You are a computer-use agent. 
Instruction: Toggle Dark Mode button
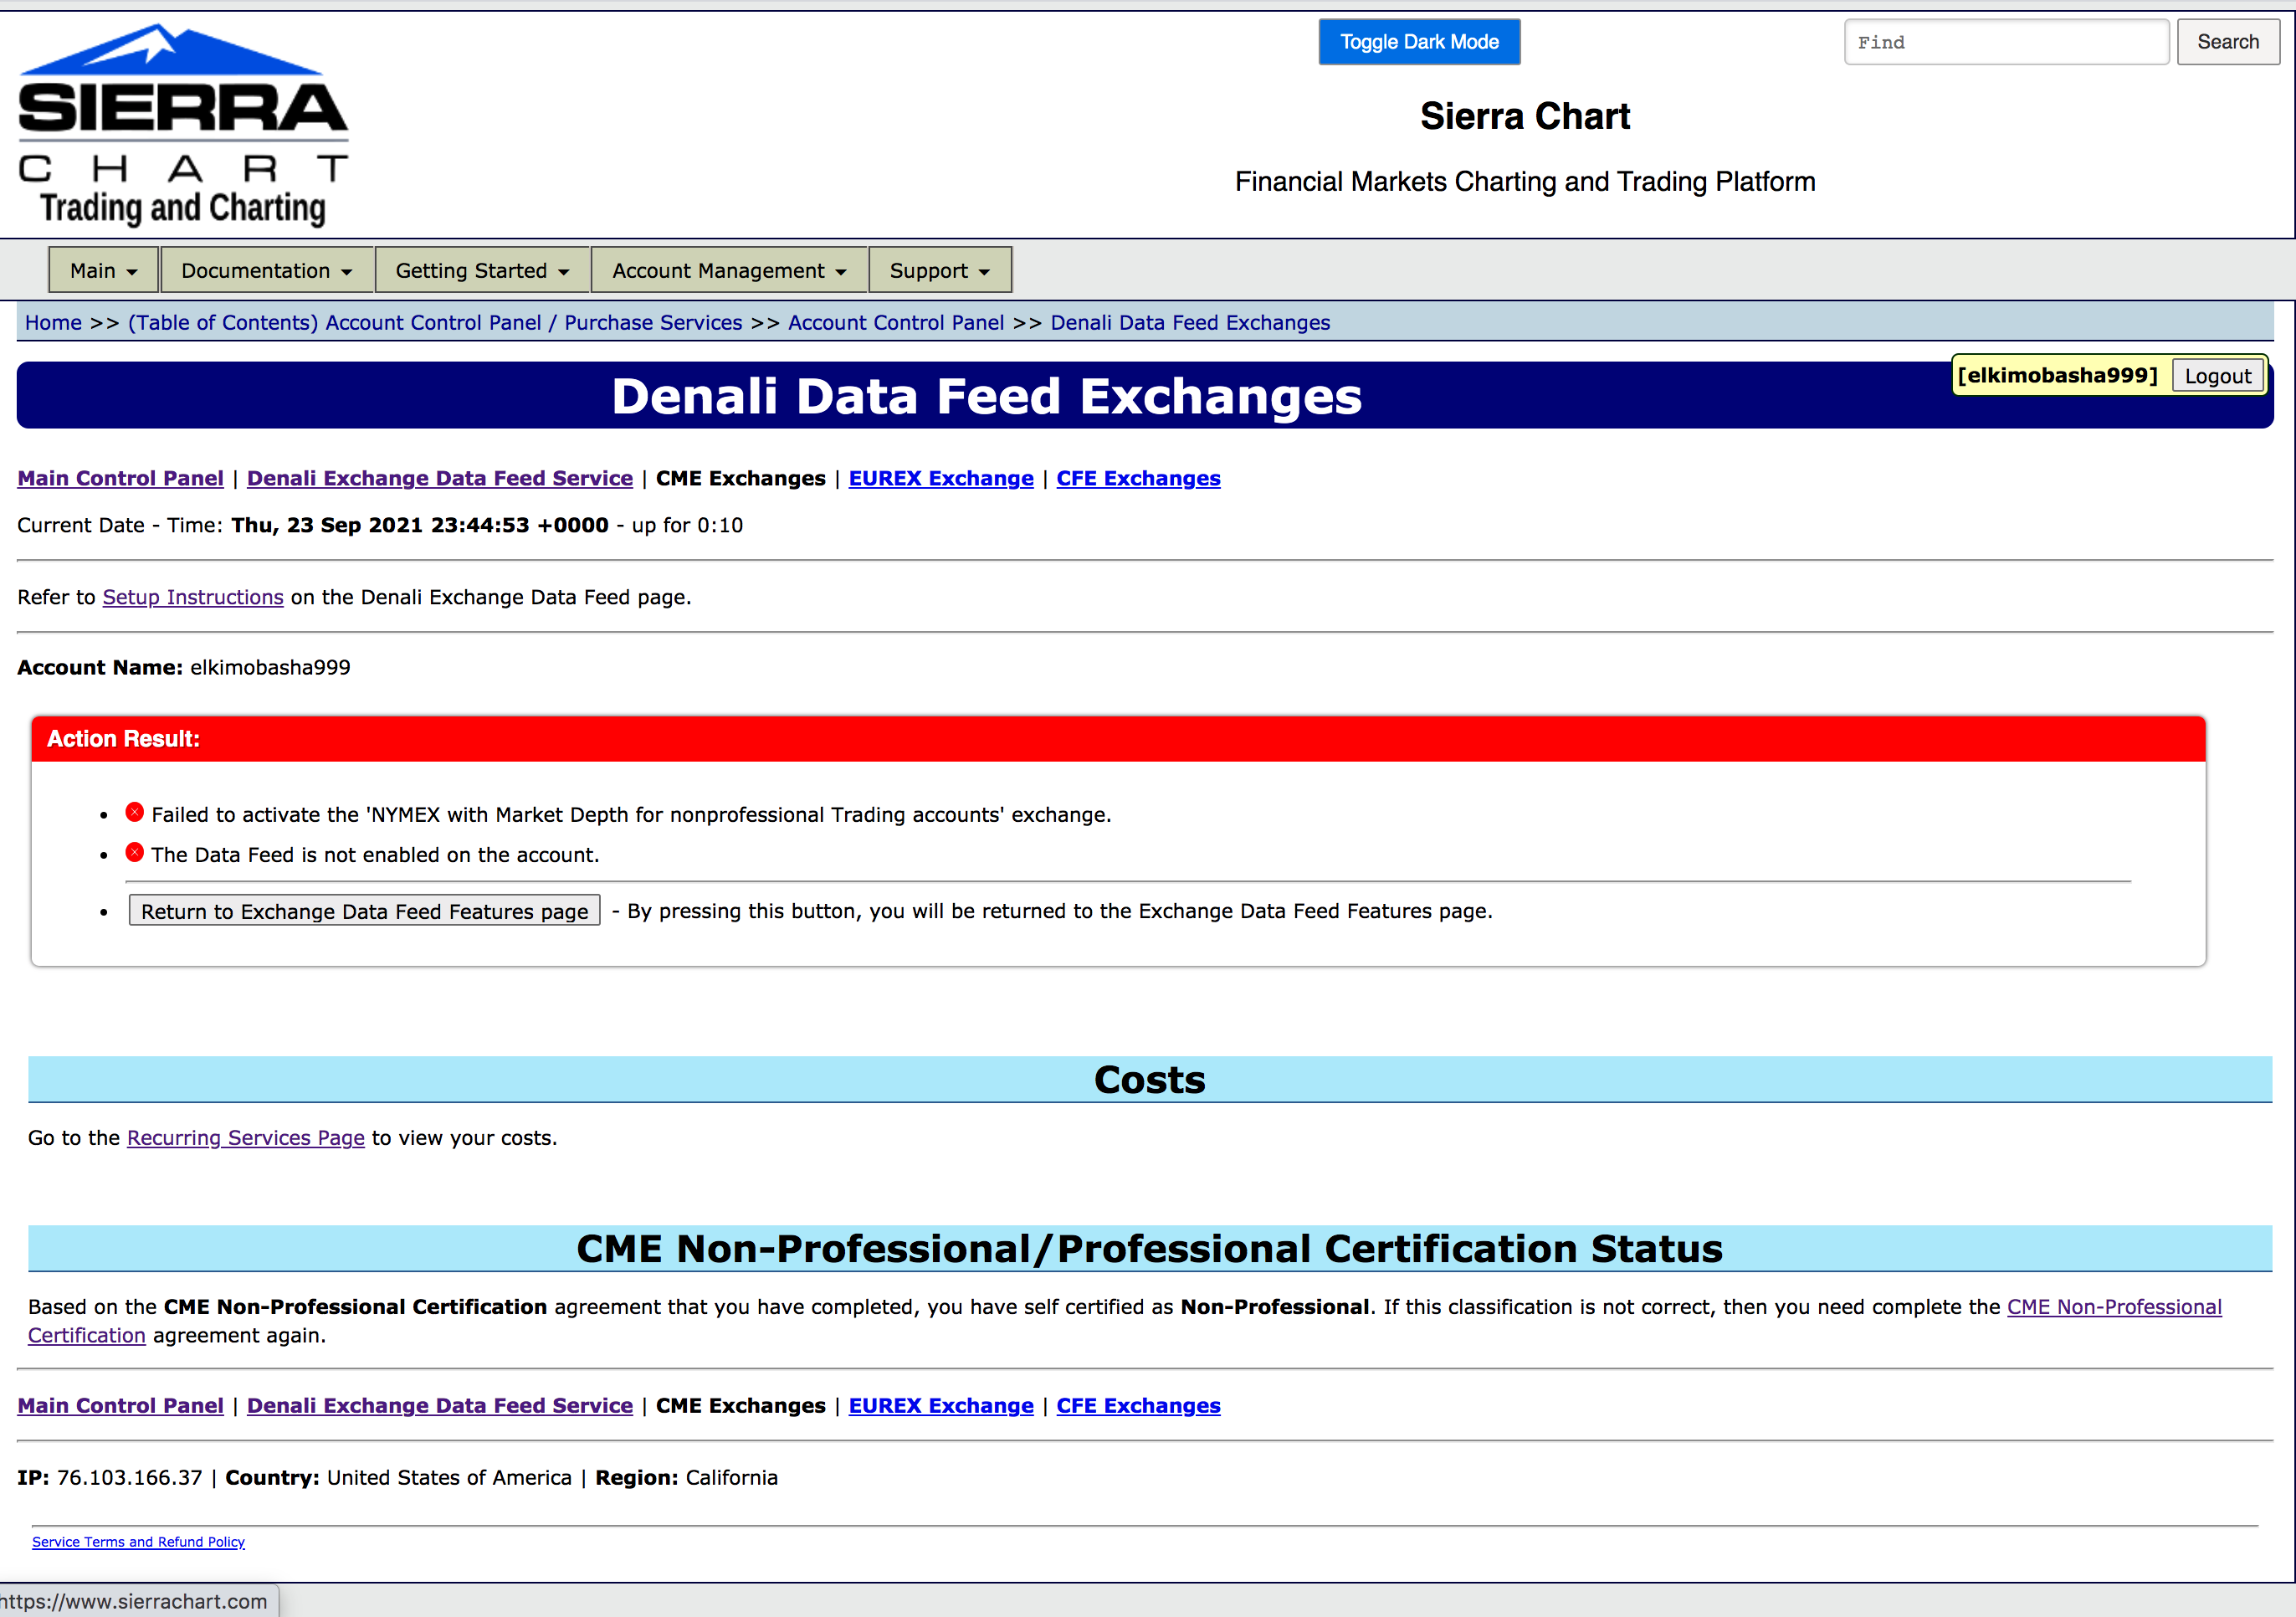pos(1418,42)
